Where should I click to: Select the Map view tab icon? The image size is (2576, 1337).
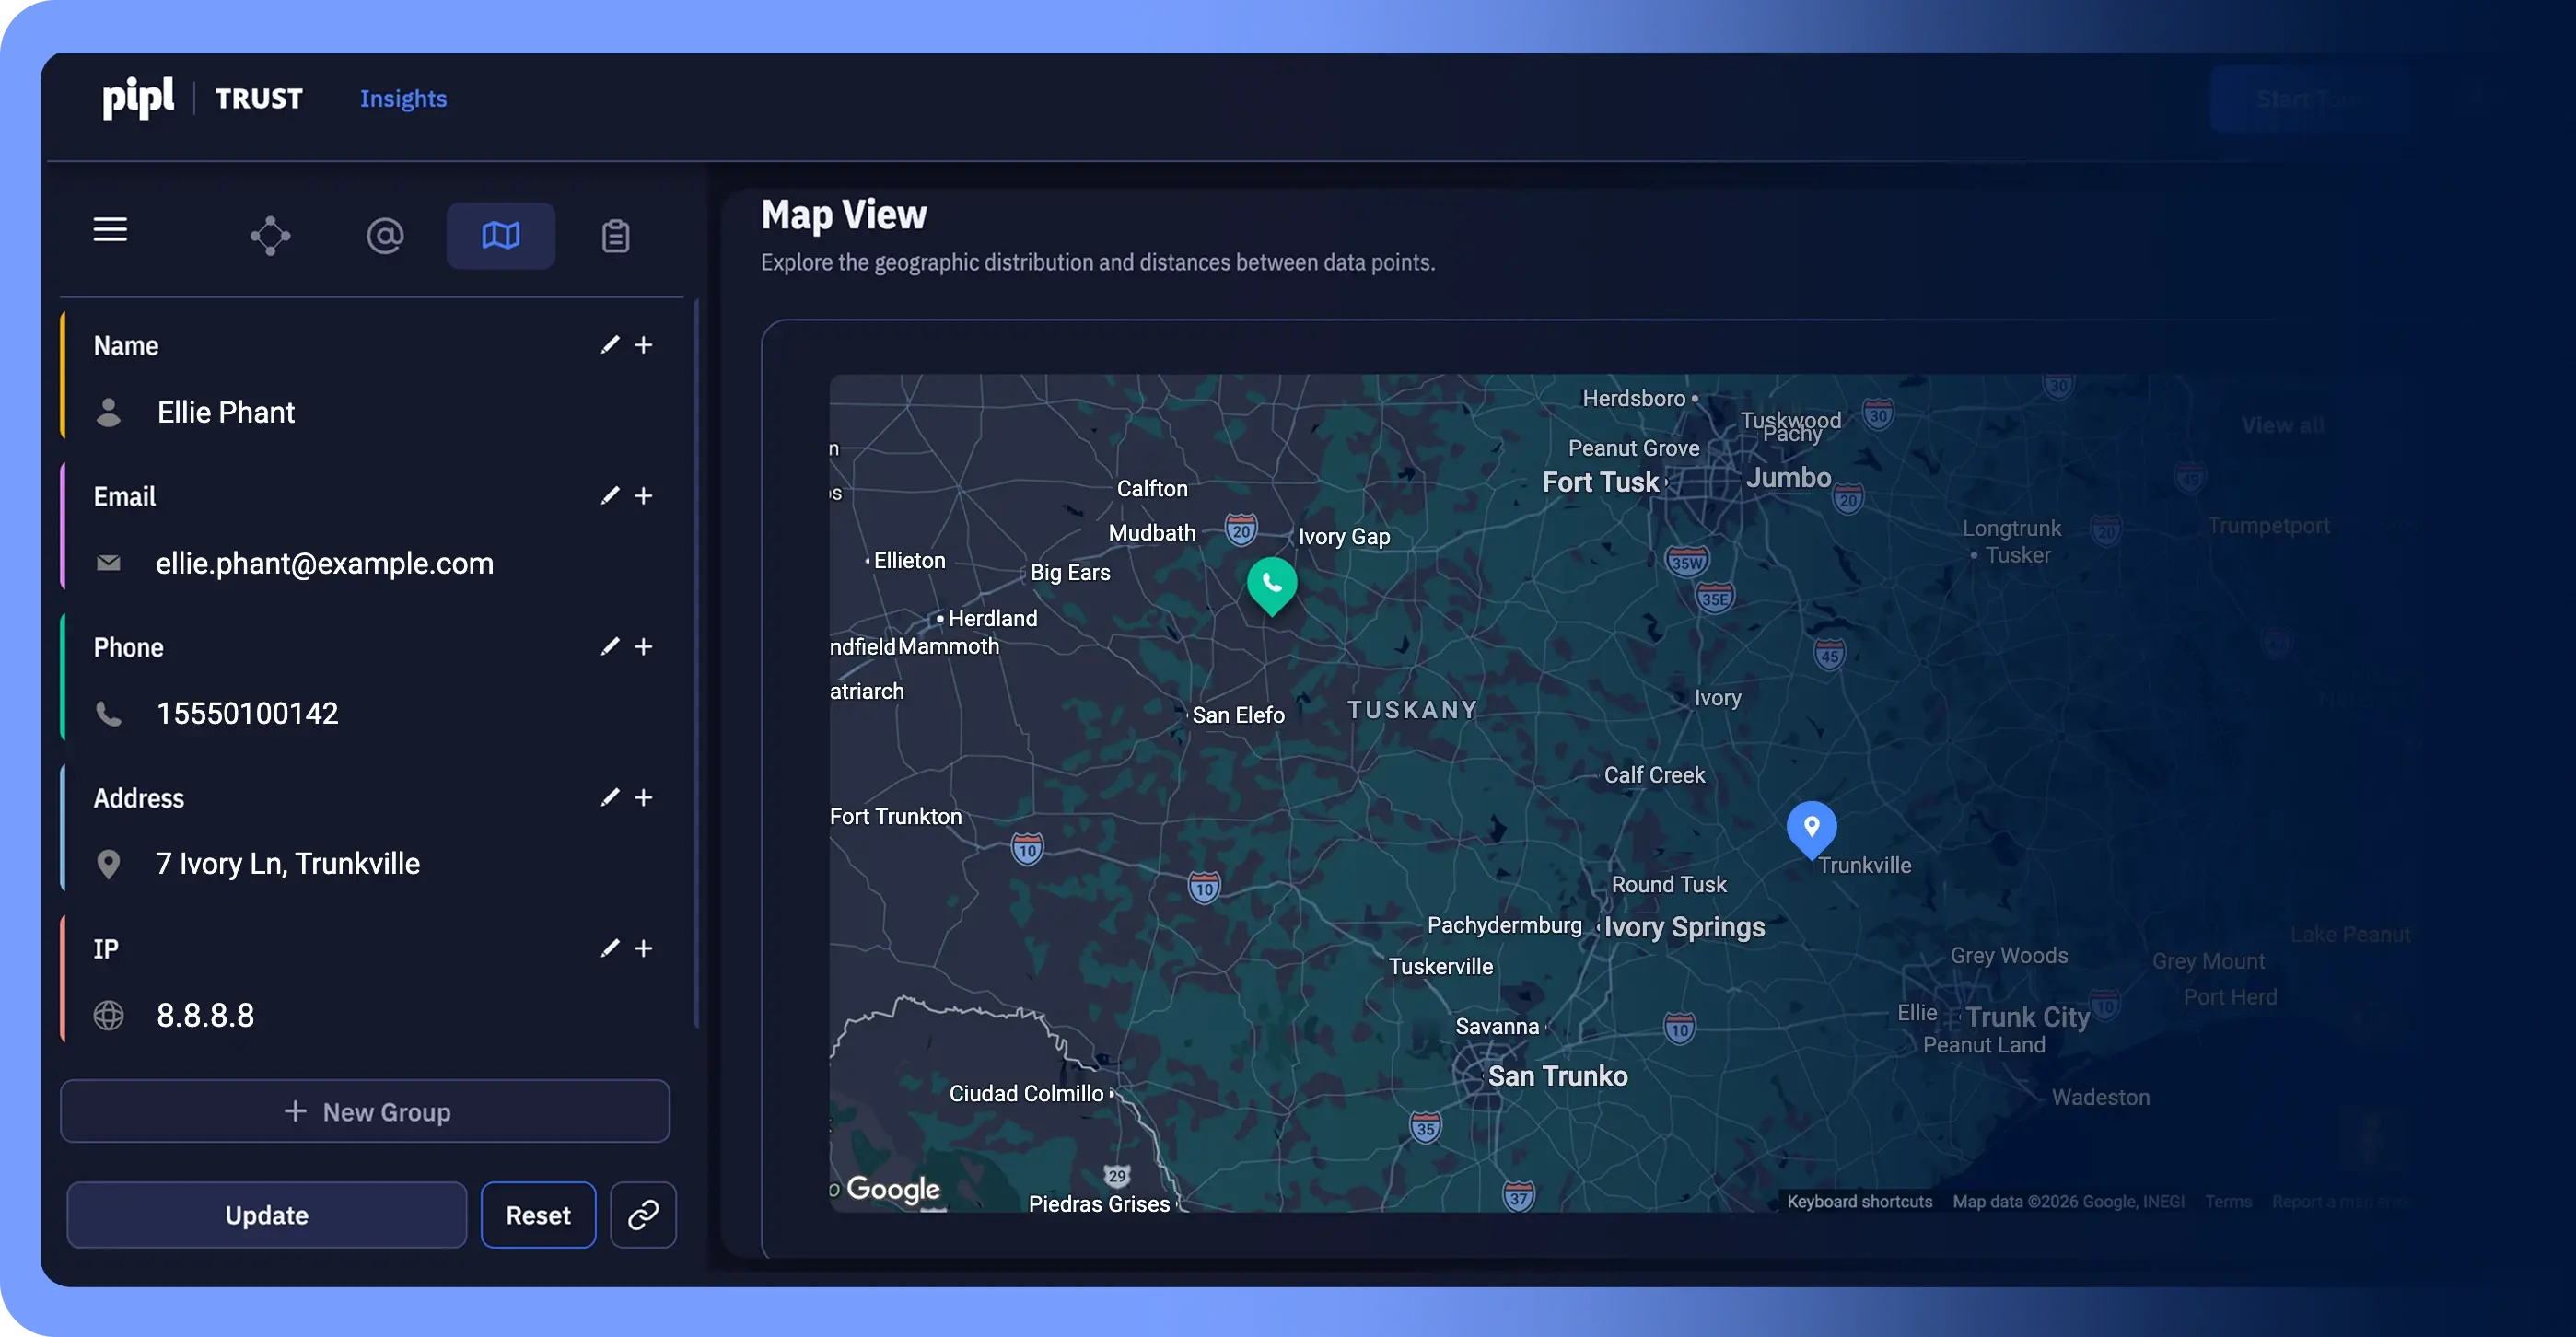pos(500,236)
